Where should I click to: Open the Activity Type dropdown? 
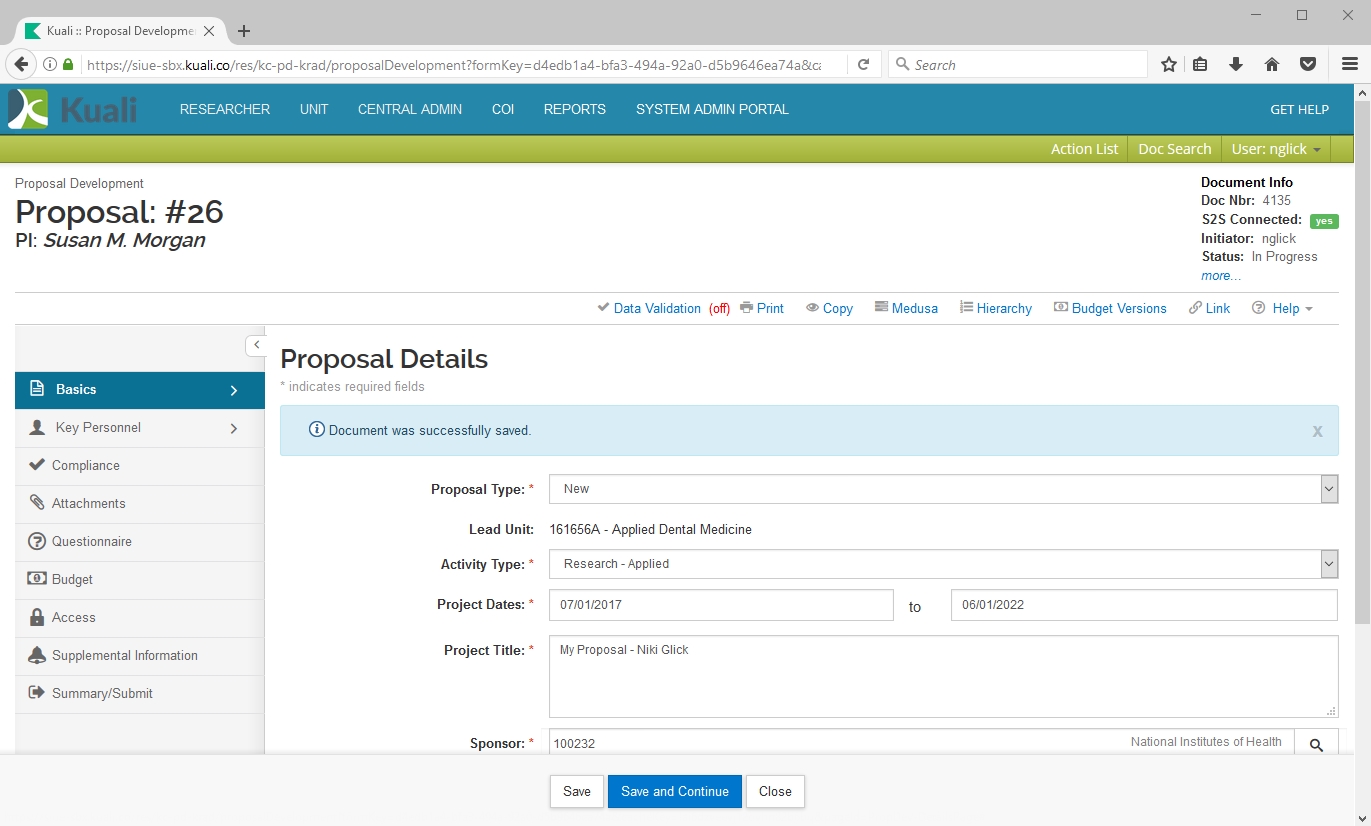[942, 564]
